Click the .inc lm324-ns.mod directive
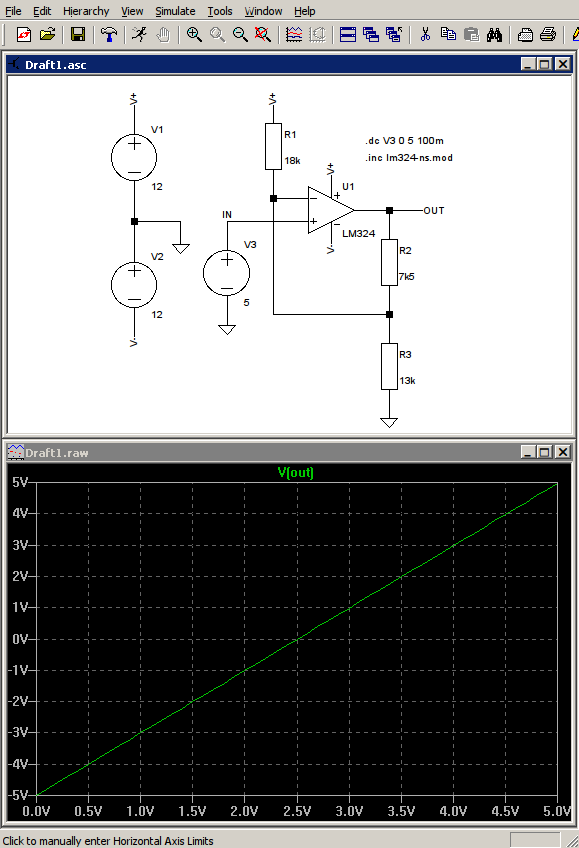Viewport: 579px width, 848px height. [x=409, y=158]
